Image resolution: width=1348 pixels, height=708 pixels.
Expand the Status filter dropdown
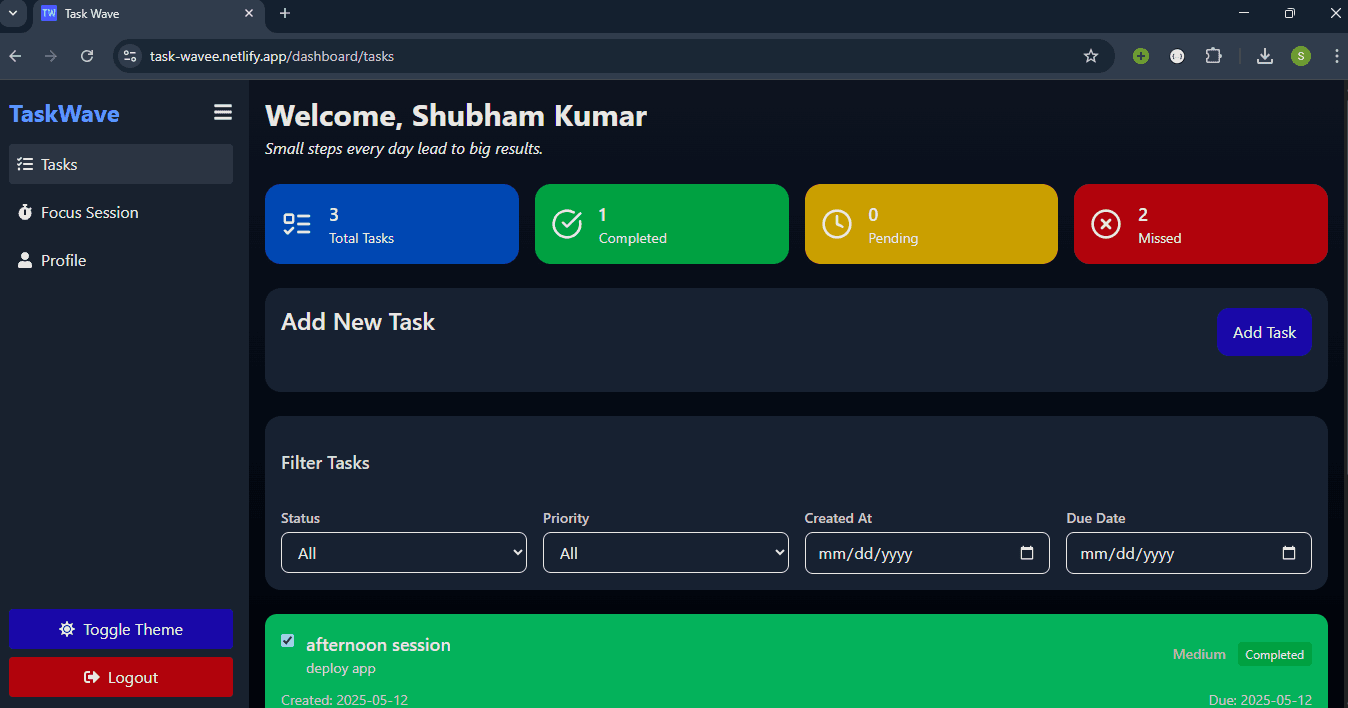tap(404, 553)
